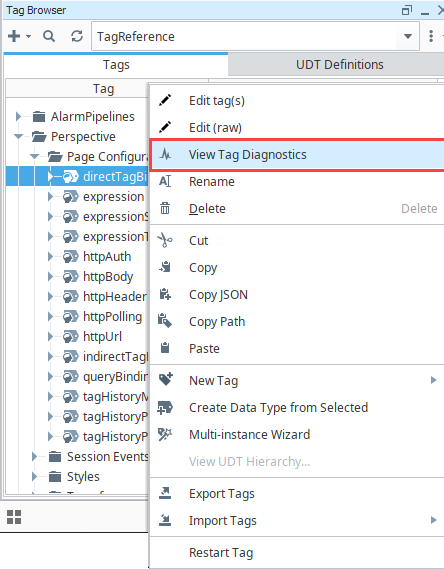Click the plus add tag icon
The image size is (444, 569).
tap(14, 36)
